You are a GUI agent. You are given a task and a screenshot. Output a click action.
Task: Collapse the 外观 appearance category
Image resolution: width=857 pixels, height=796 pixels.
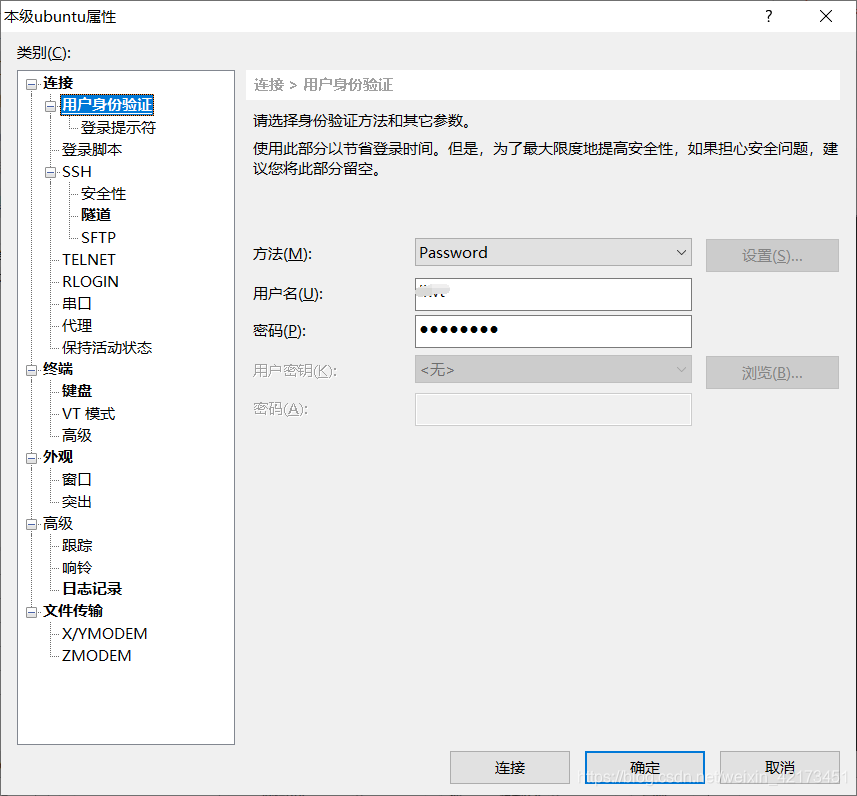pos(31,456)
